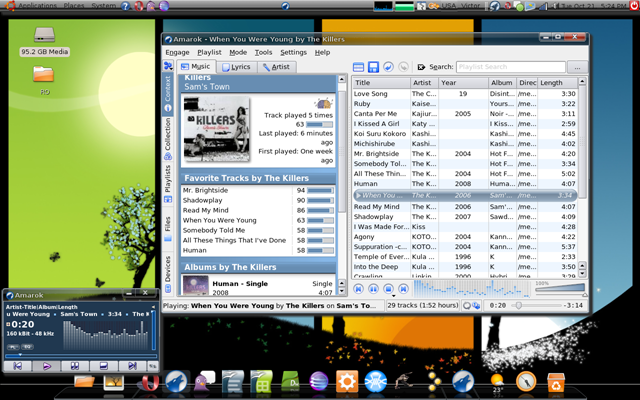640x400 pixels.
Task: Open the trash icon in the dock
Action: (x=556, y=382)
